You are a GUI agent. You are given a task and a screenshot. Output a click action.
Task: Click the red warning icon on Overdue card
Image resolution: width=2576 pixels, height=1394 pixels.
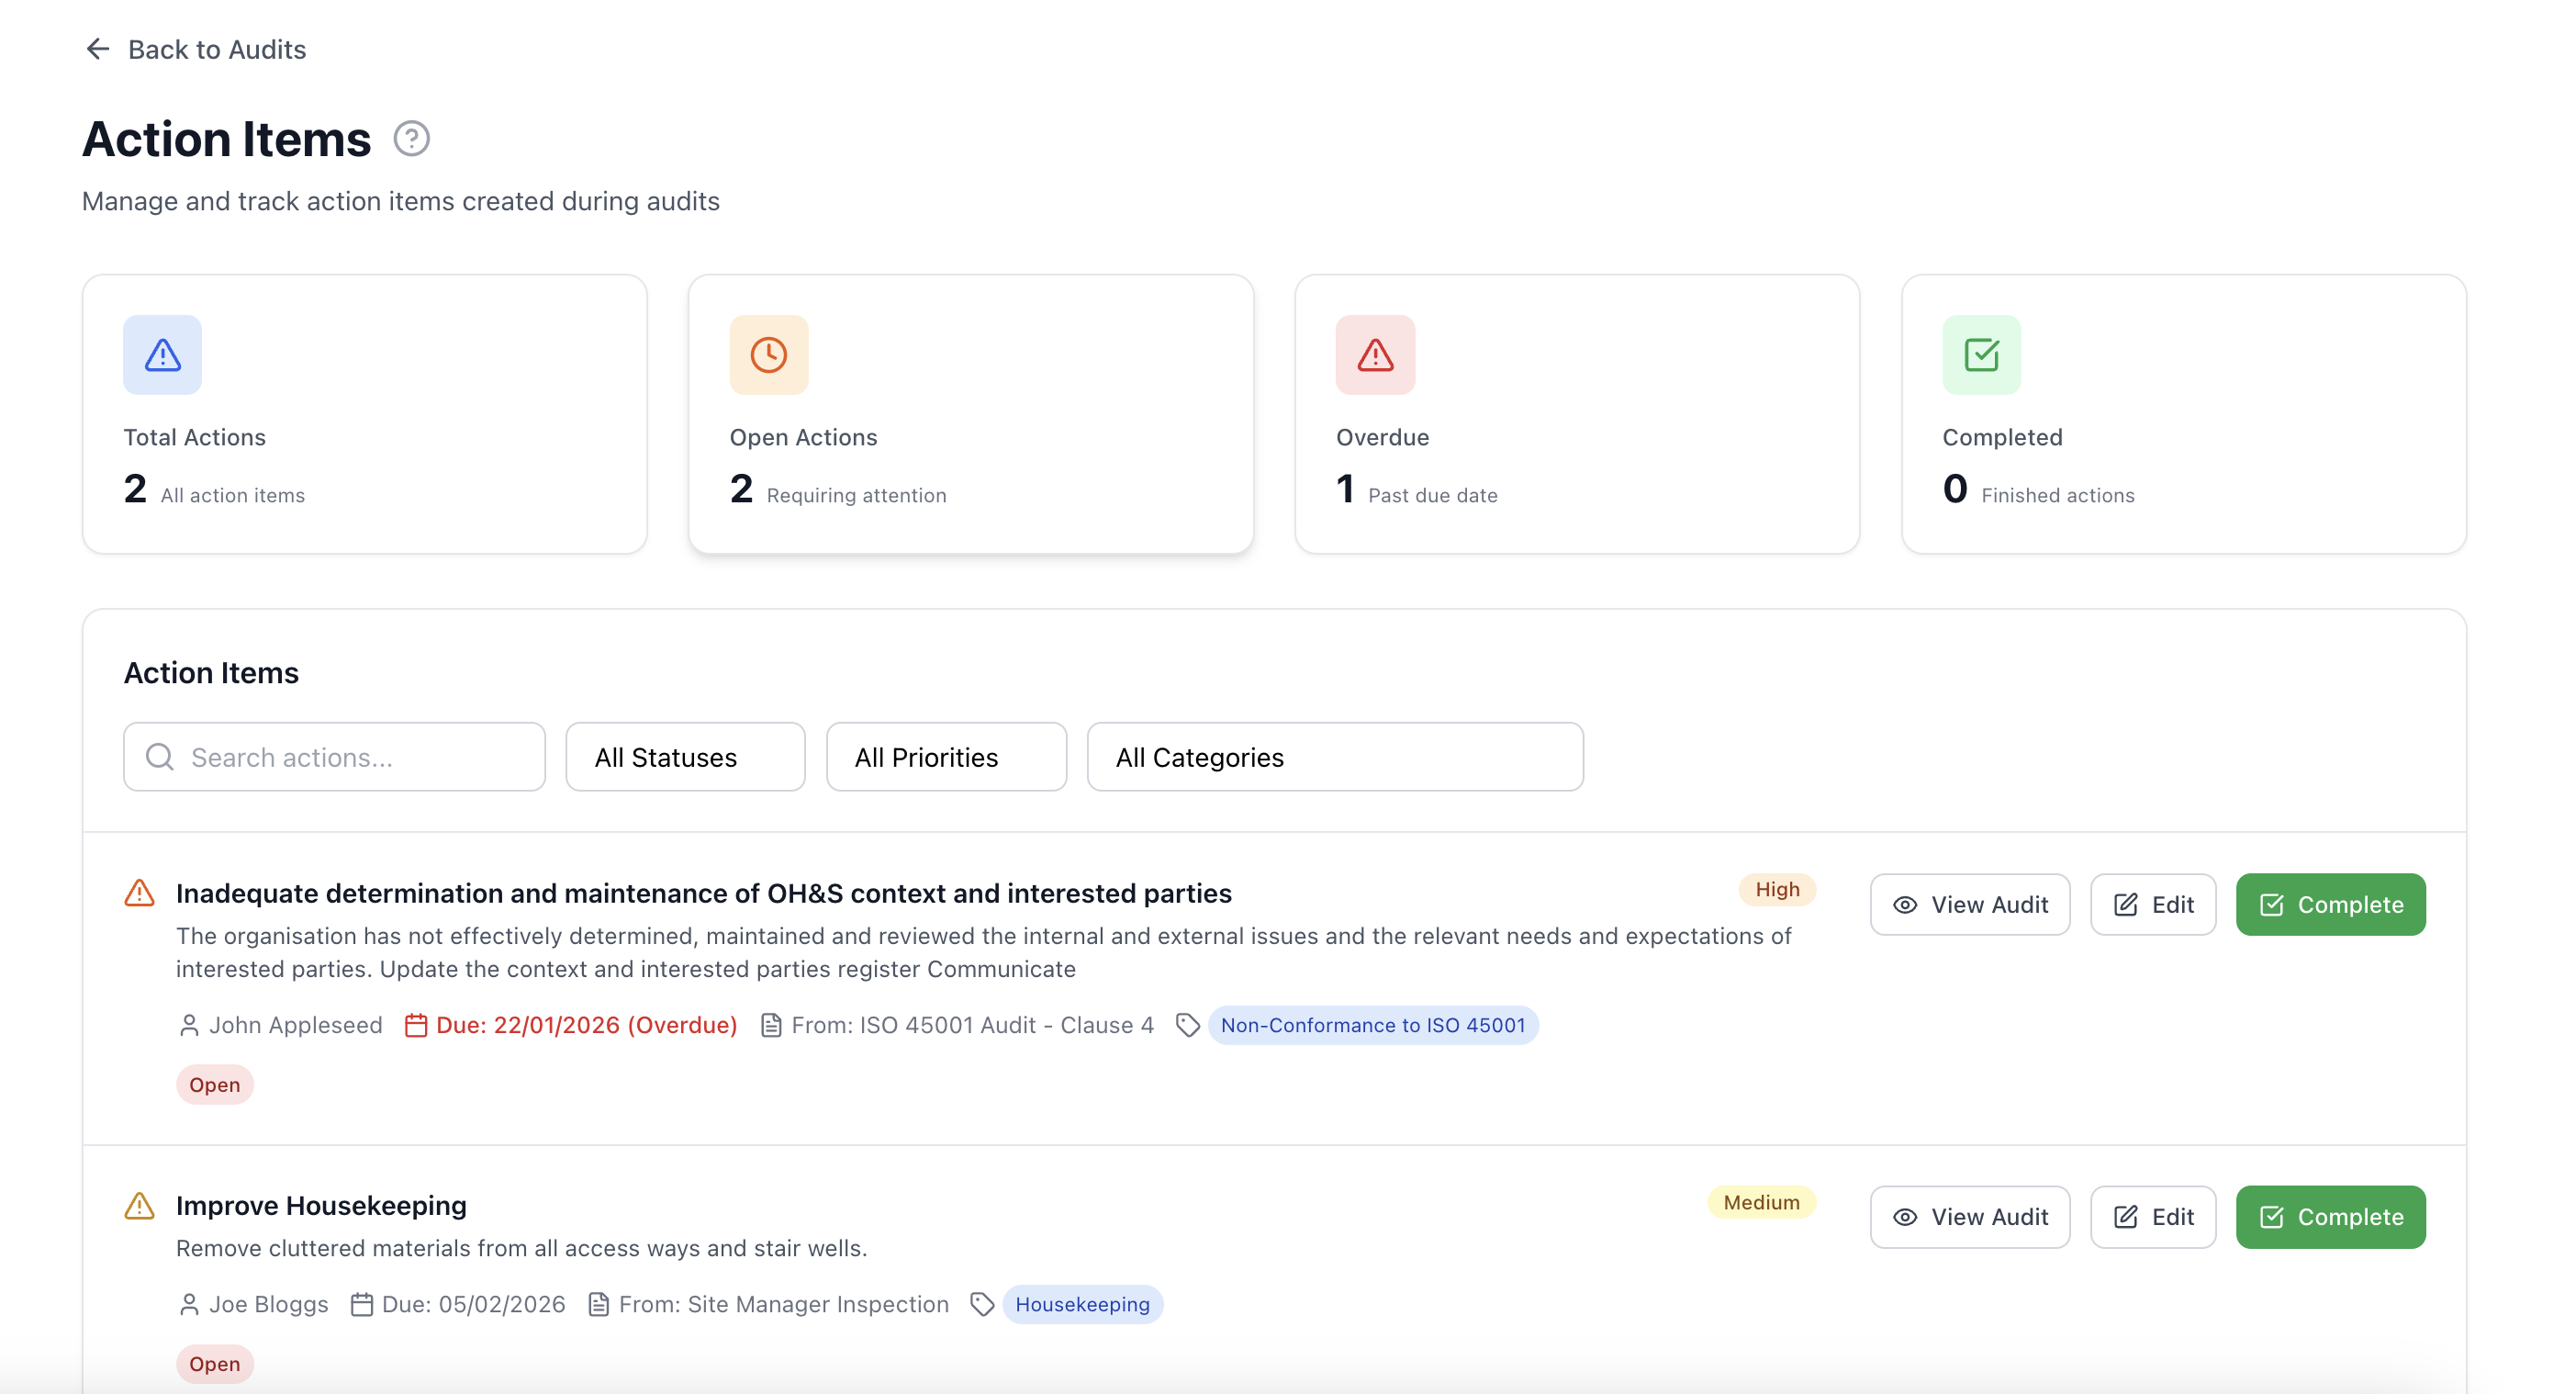point(1375,354)
